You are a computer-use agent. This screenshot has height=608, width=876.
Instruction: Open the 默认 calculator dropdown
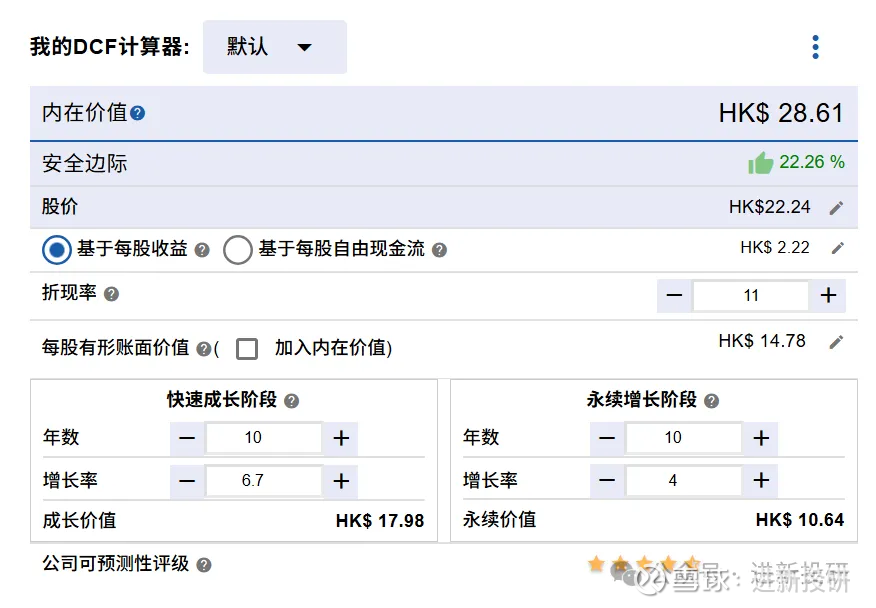pos(275,47)
